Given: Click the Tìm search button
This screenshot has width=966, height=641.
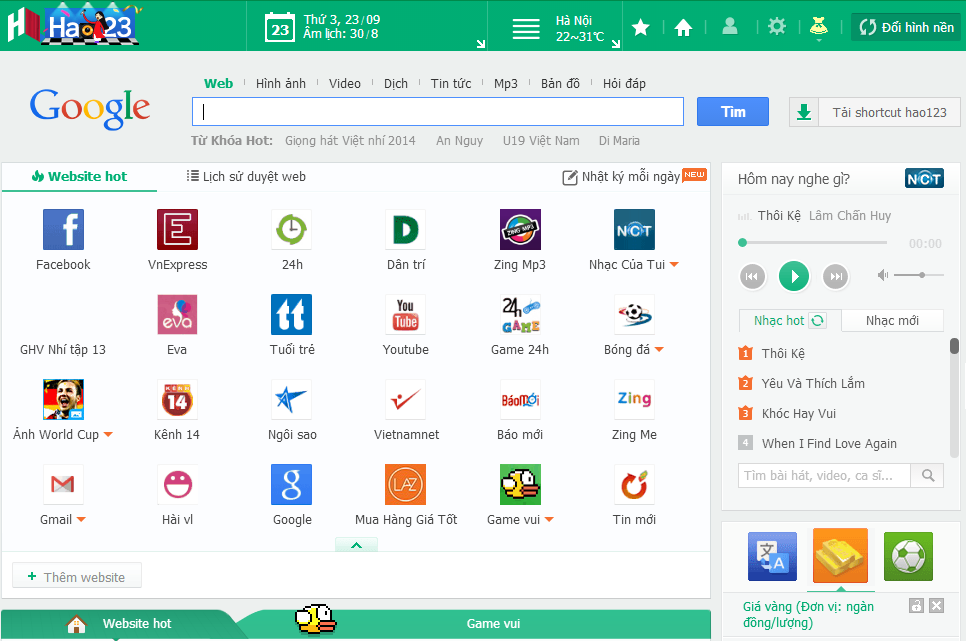Looking at the screenshot, I should [x=733, y=112].
